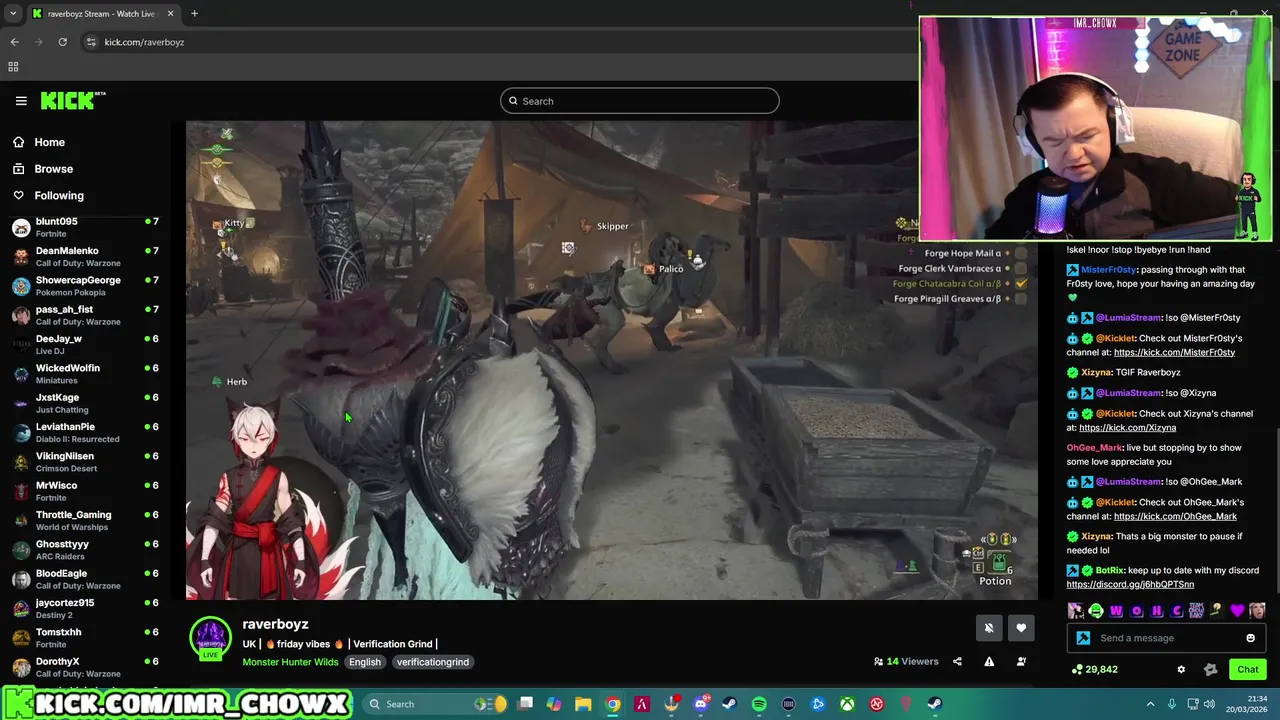Screen dimensions: 1280x720
Task: Open the Monster Hunter Wilds category link
Action: click(x=290, y=662)
